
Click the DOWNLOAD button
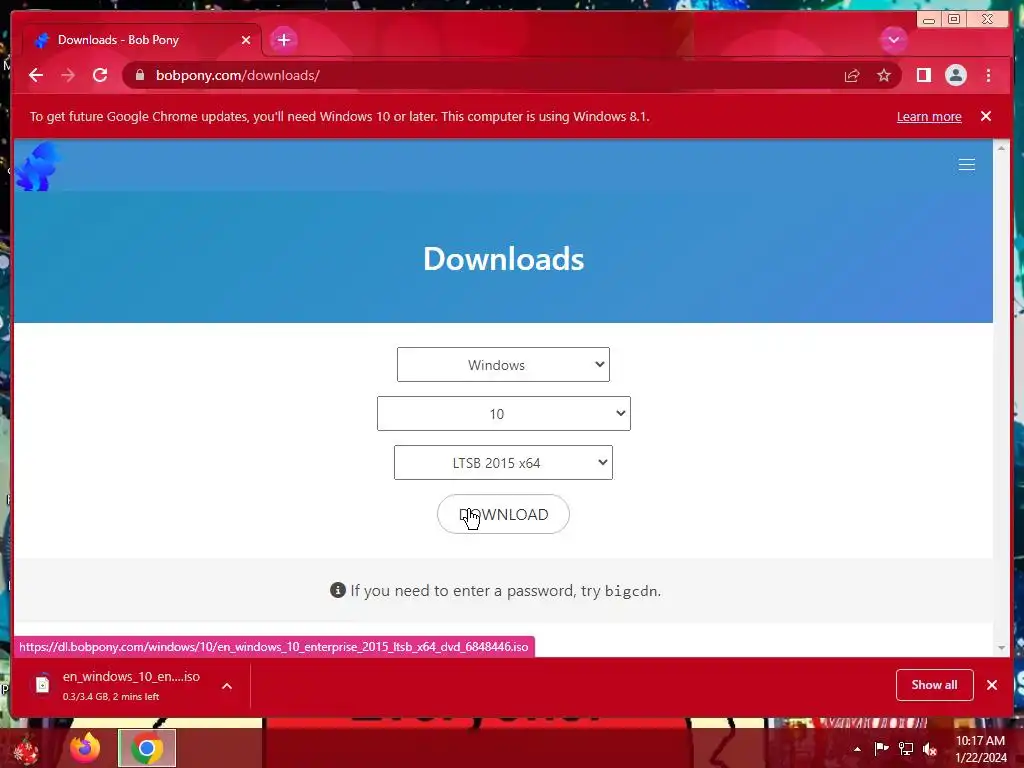pos(503,514)
